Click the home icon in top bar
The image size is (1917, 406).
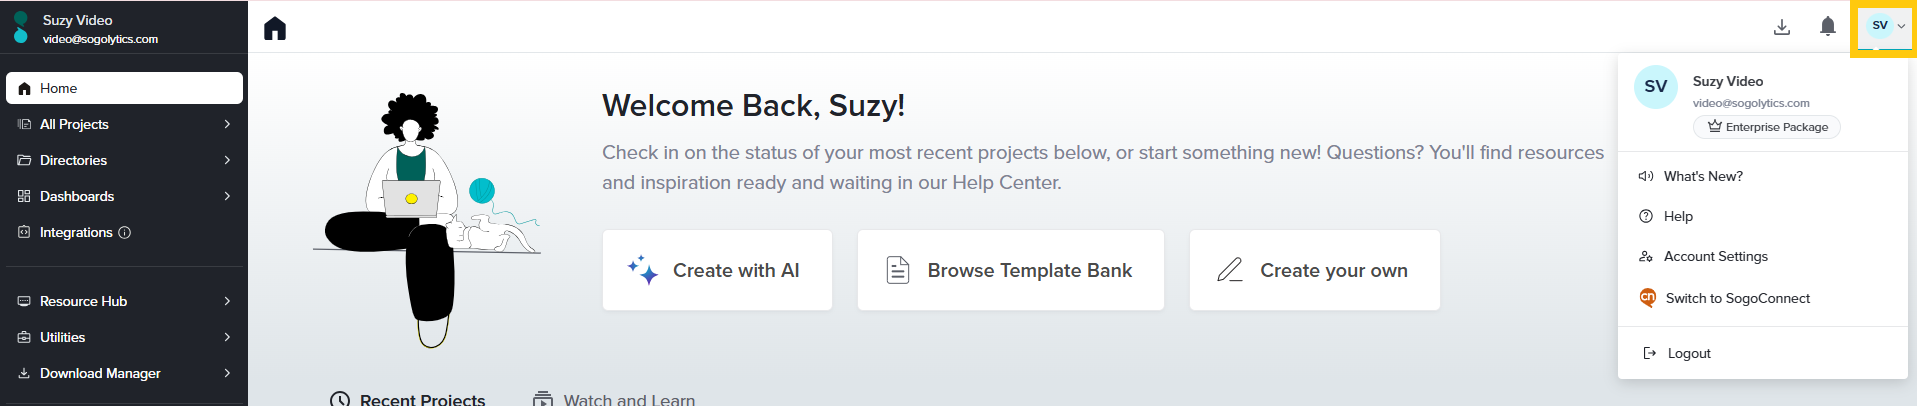pyautogui.click(x=275, y=29)
